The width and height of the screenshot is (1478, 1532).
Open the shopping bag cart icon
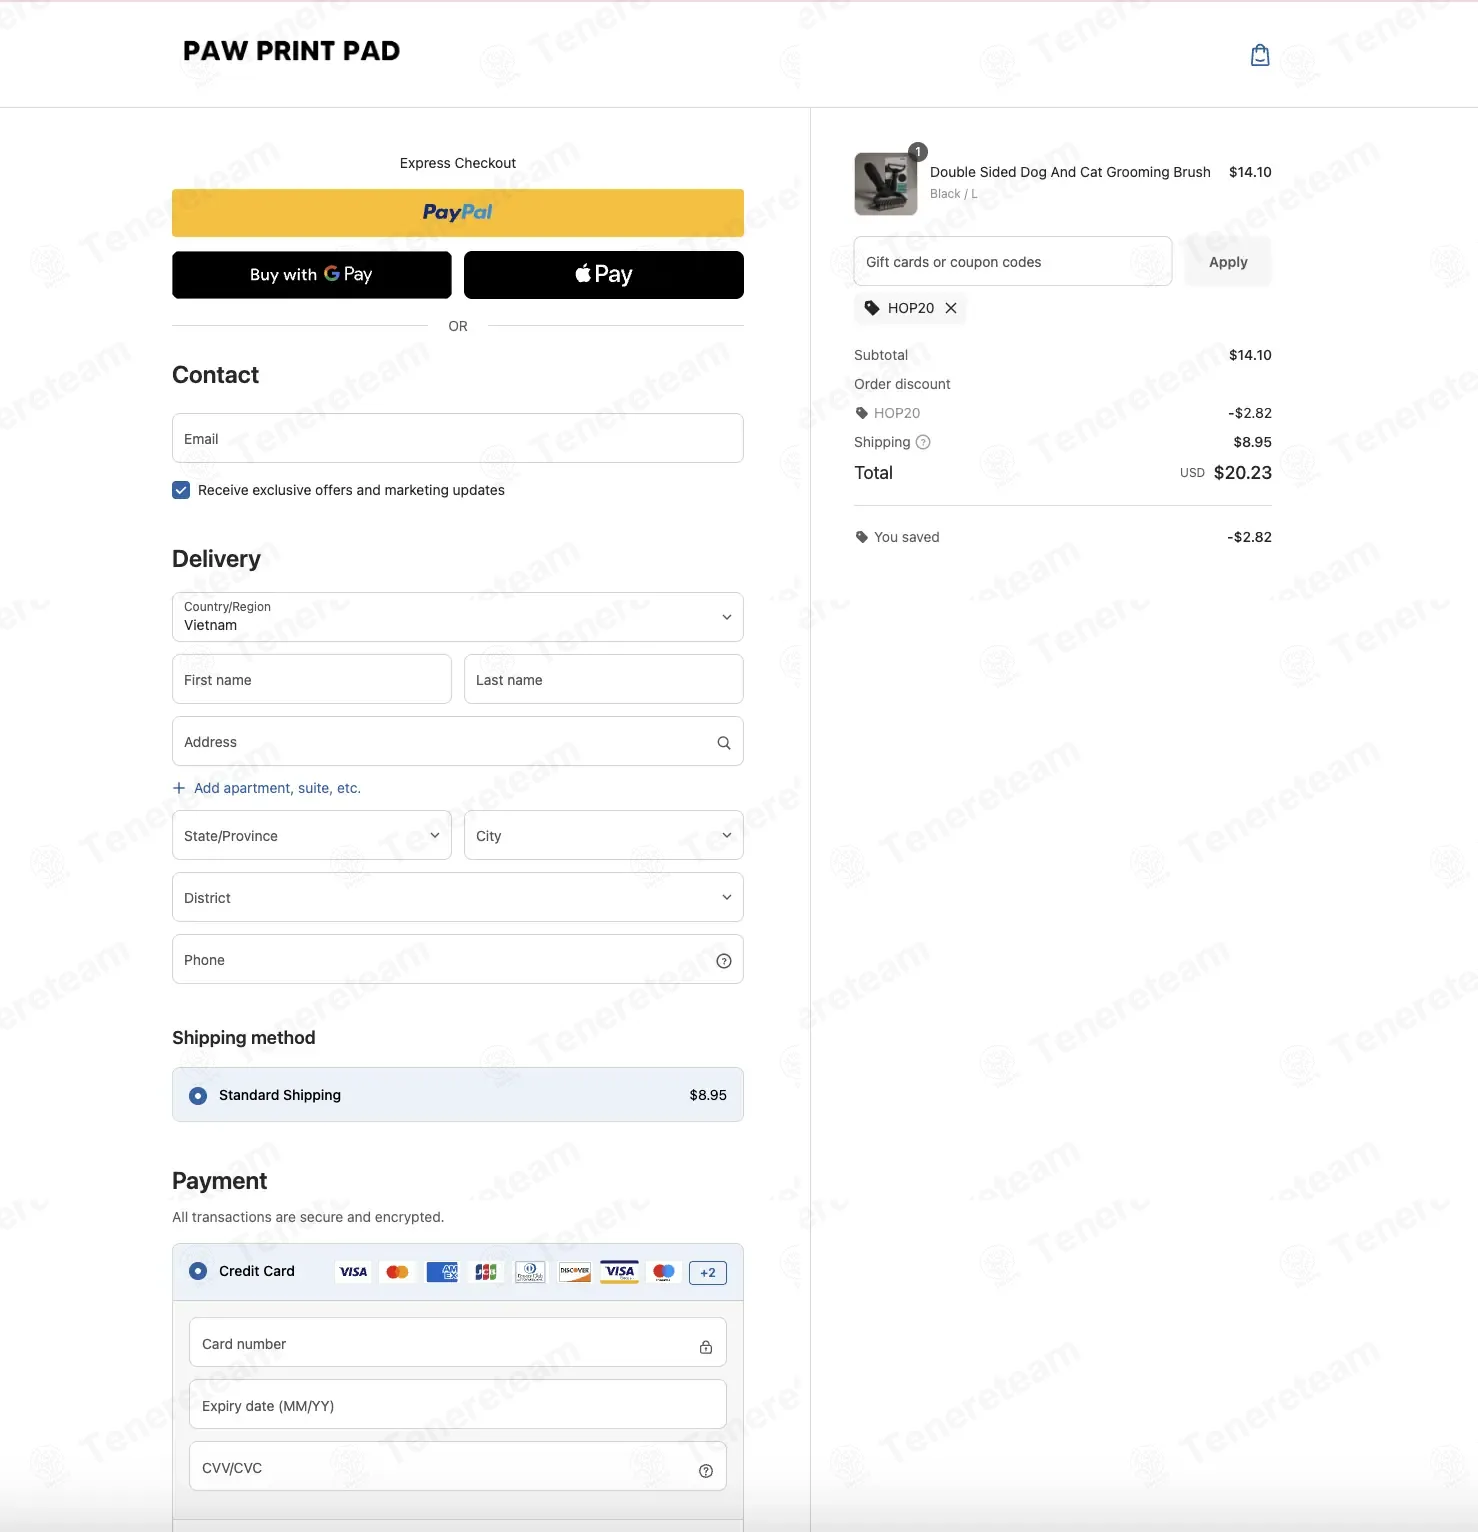1260,55
